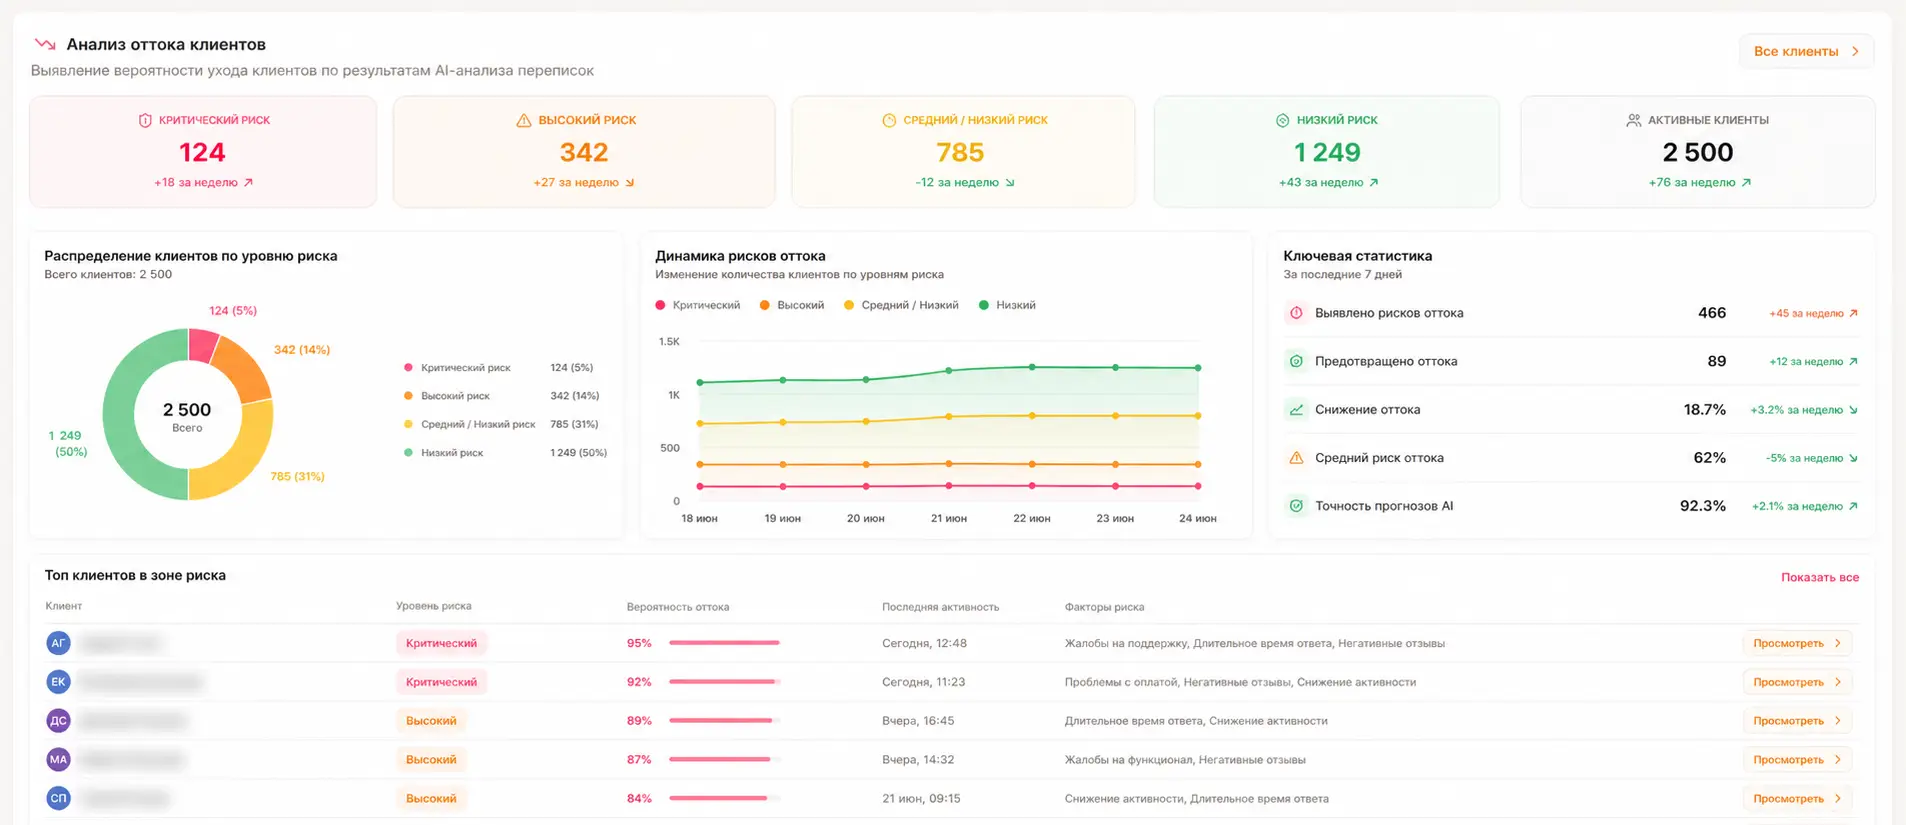Click the 89% churn probability bar
Viewport: 1906px width, 825px height.
(x=724, y=721)
